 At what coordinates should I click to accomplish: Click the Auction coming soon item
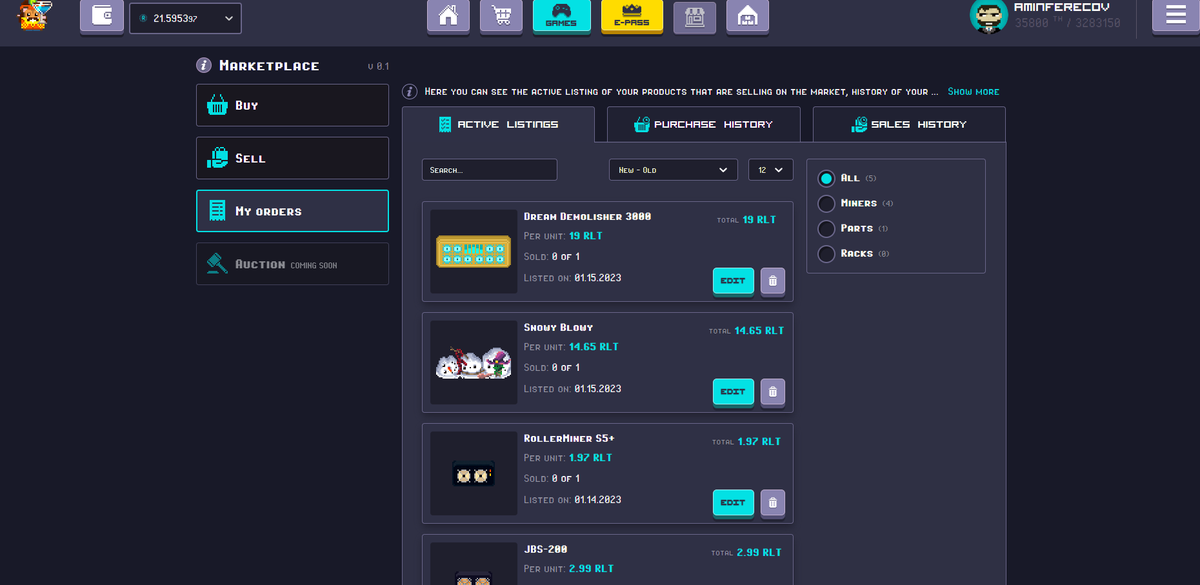click(292, 264)
